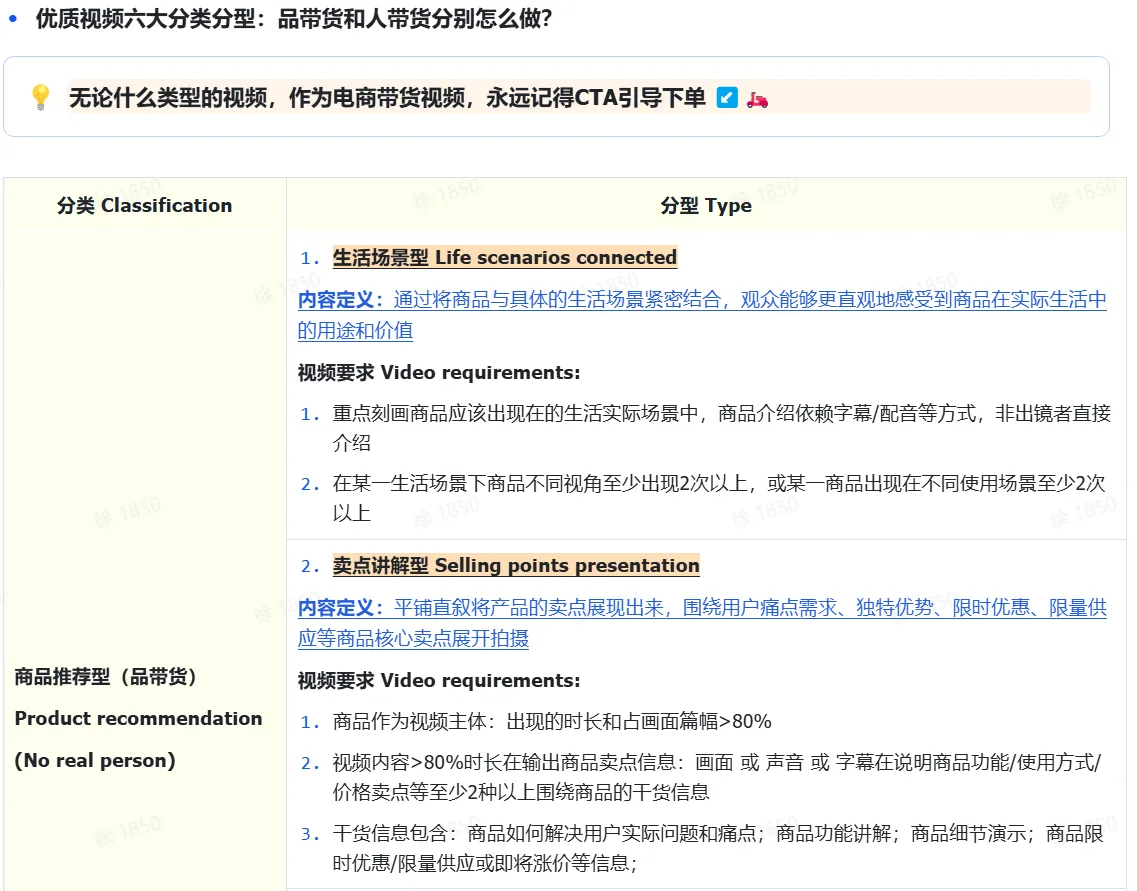Click the lightbulb icon in the callout

[x=41, y=97]
